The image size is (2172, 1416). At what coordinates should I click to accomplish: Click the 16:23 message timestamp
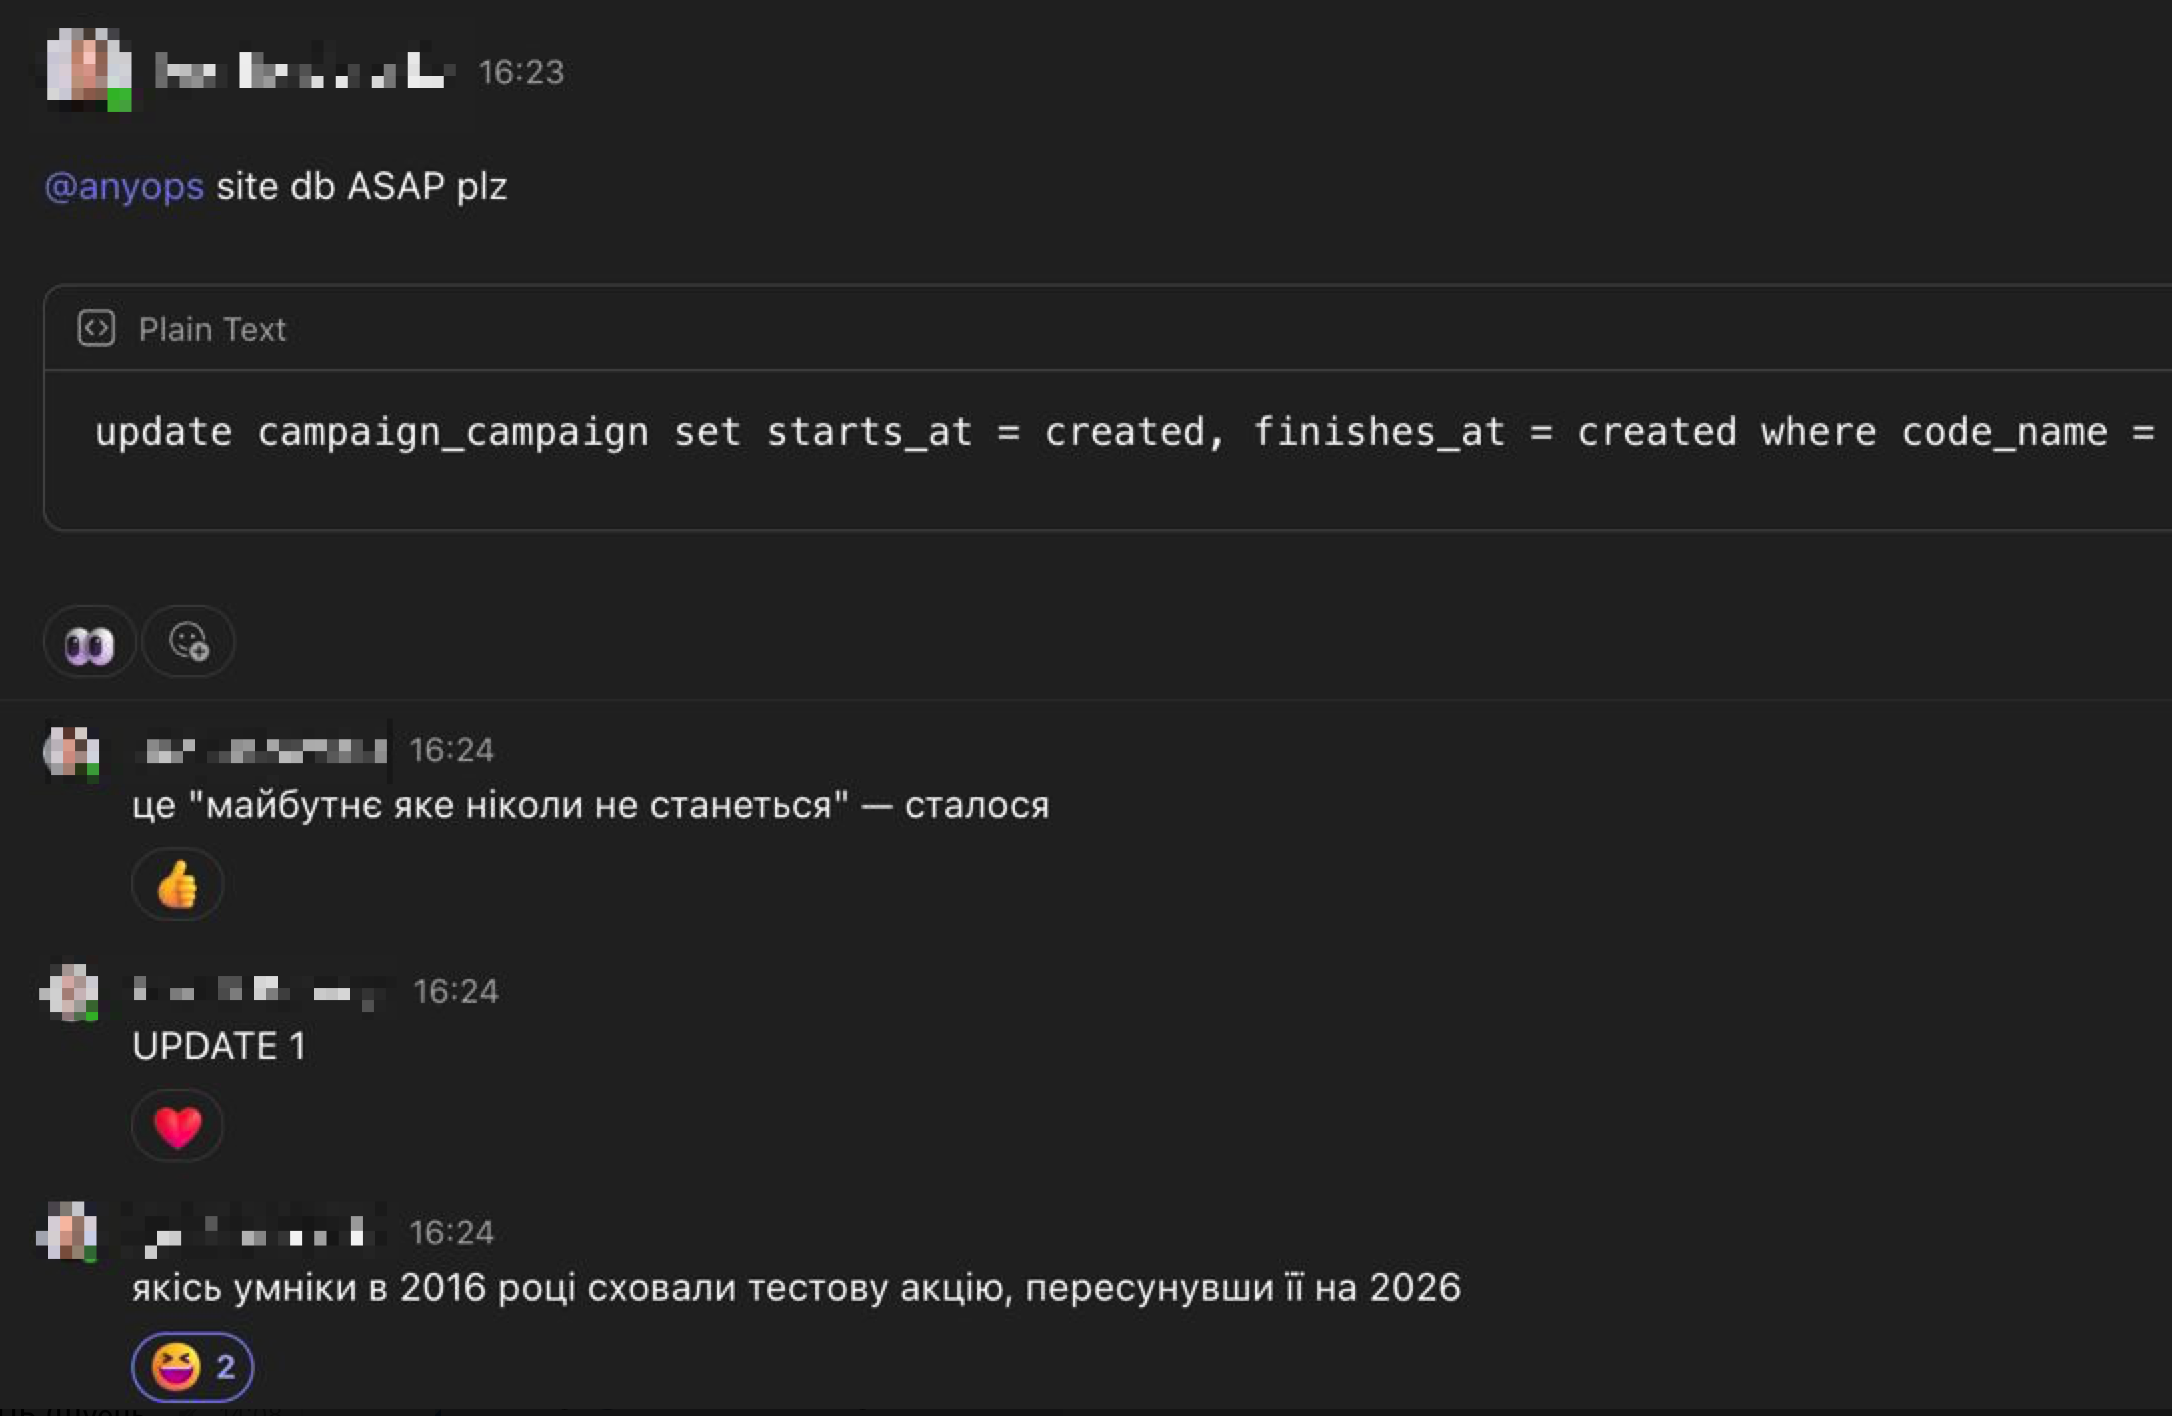[521, 72]
